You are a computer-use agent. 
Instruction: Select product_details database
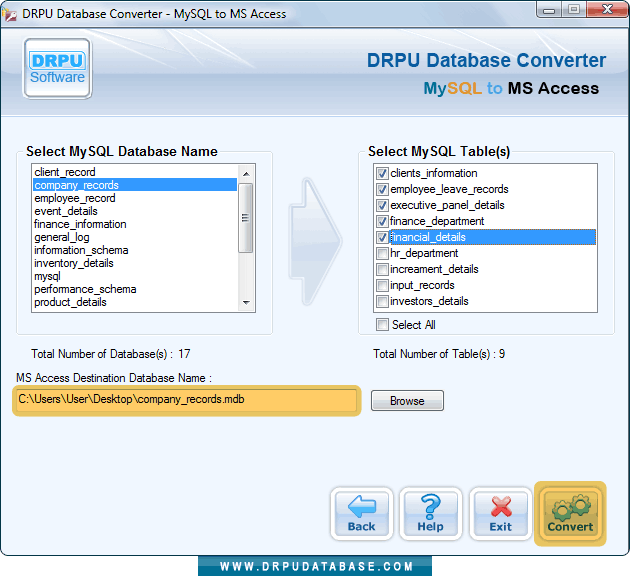(x=135, y=302)
